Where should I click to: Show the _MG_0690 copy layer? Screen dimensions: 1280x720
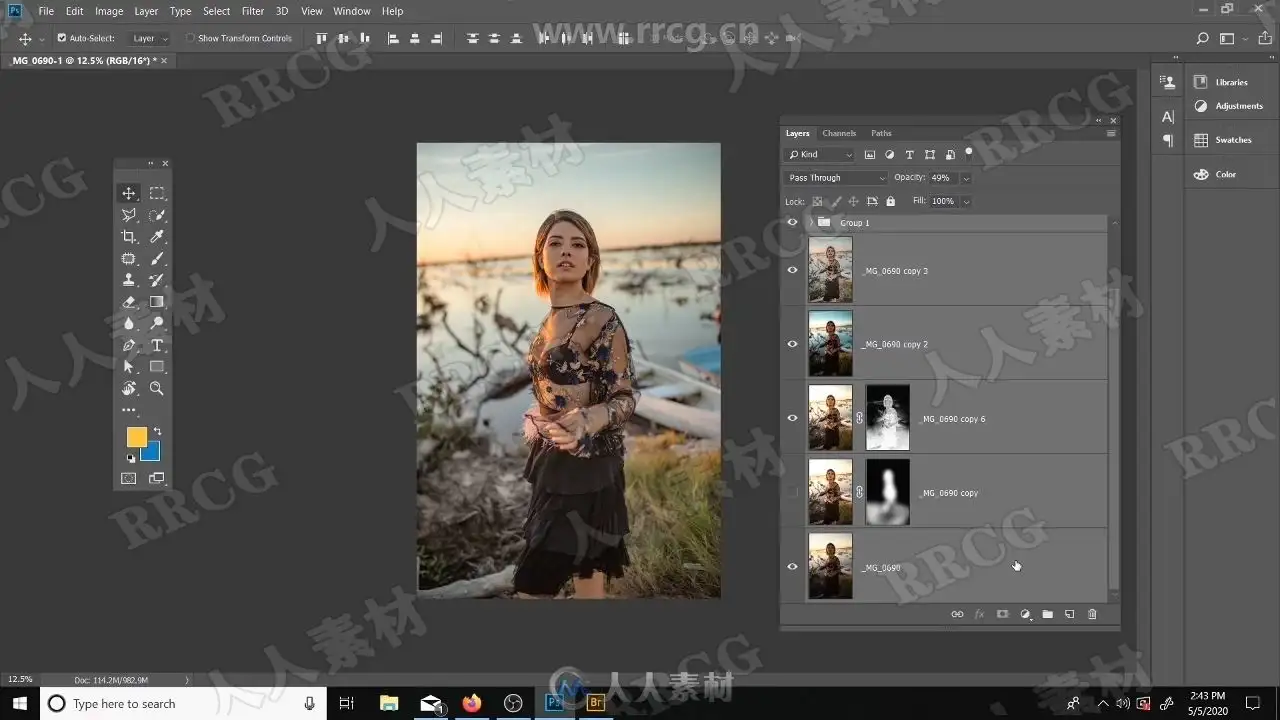(x=793, y=492)
